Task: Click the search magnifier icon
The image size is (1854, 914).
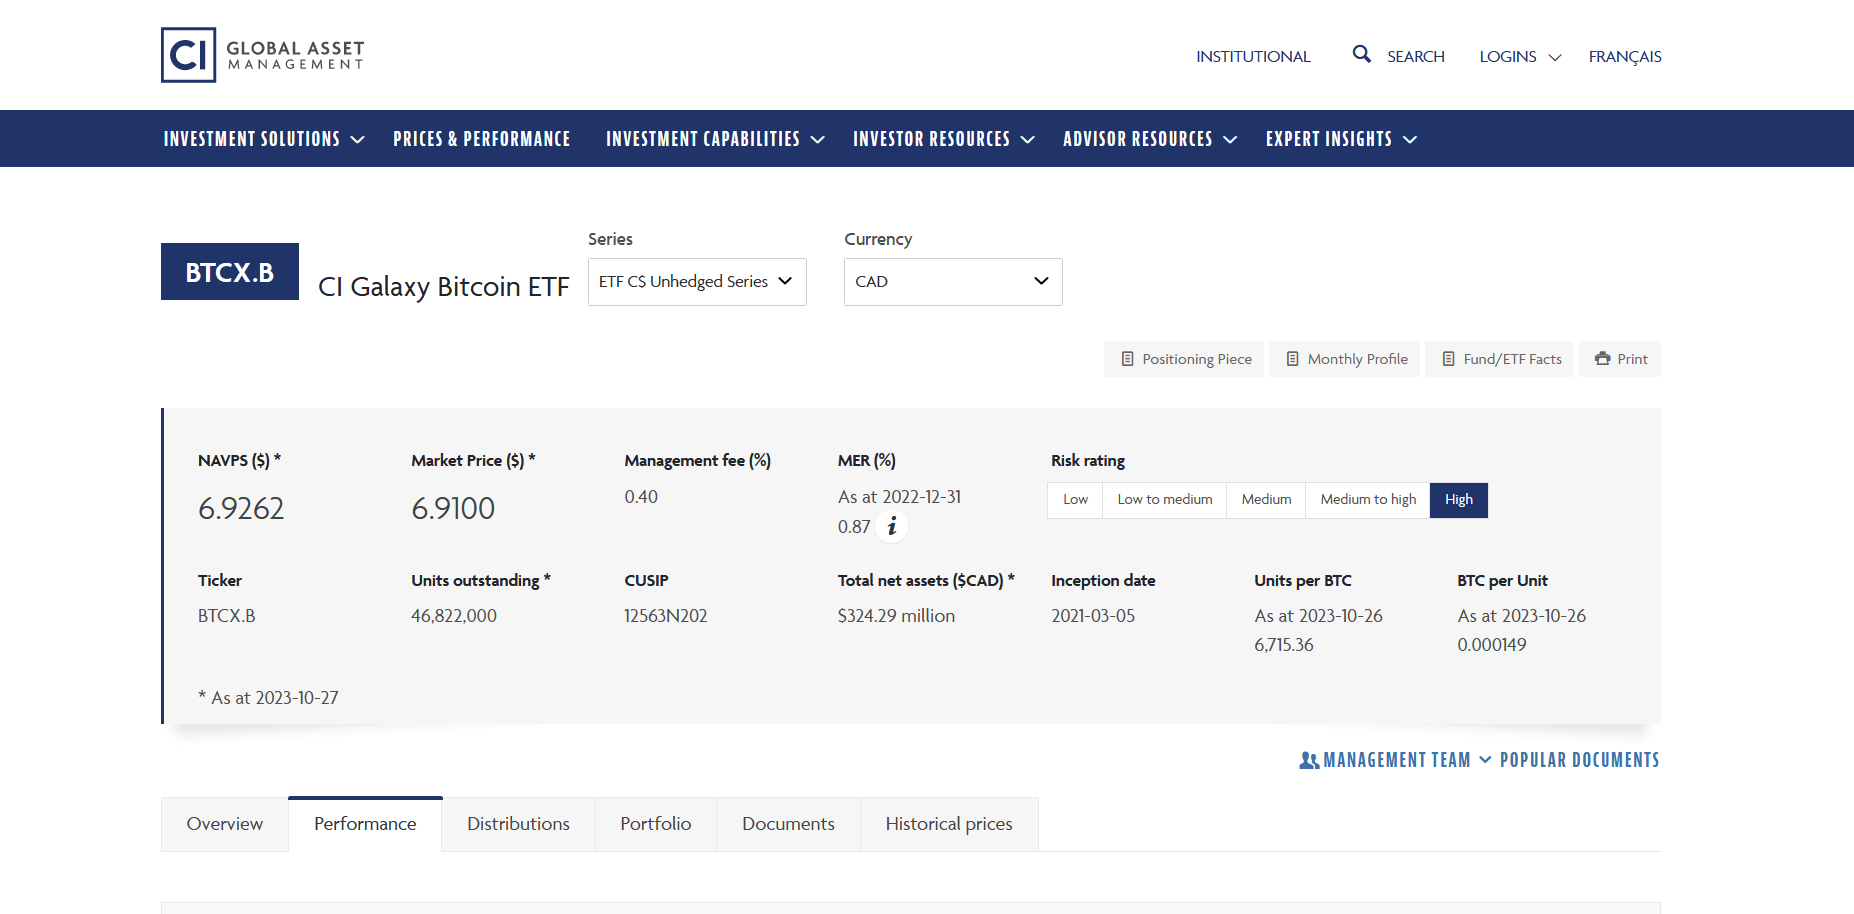Action: 1361,54
